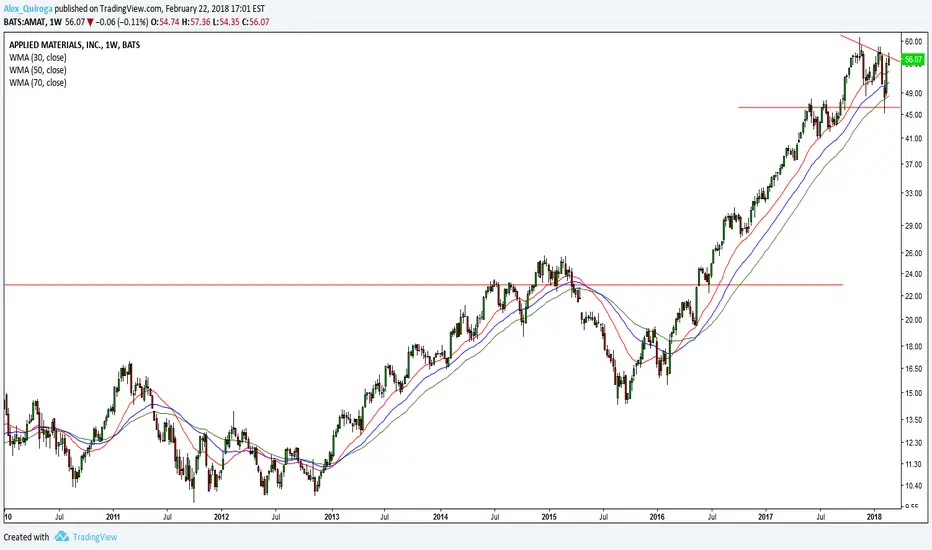Open the TradingView link in footer
Screen dimensions: 932x550
coord(95,537)
